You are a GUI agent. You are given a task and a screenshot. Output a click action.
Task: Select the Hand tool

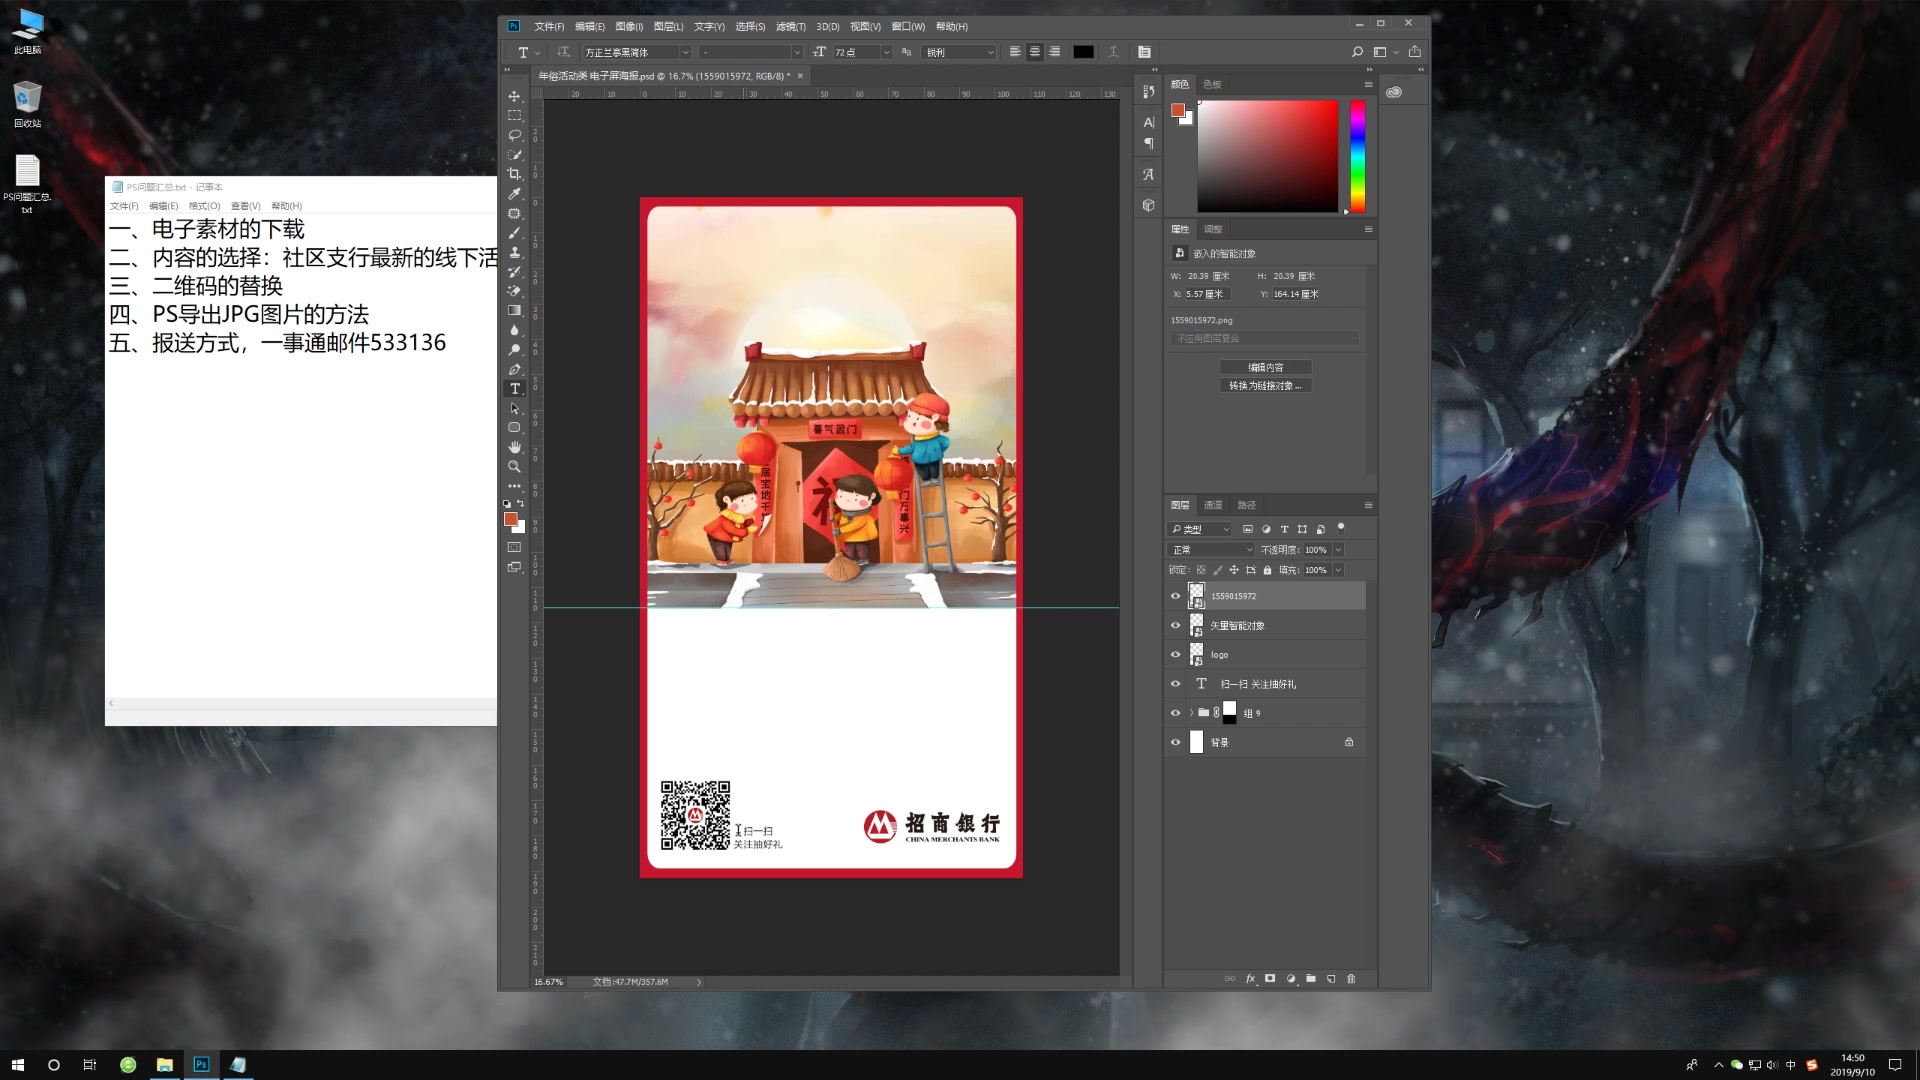coord(514,447)
